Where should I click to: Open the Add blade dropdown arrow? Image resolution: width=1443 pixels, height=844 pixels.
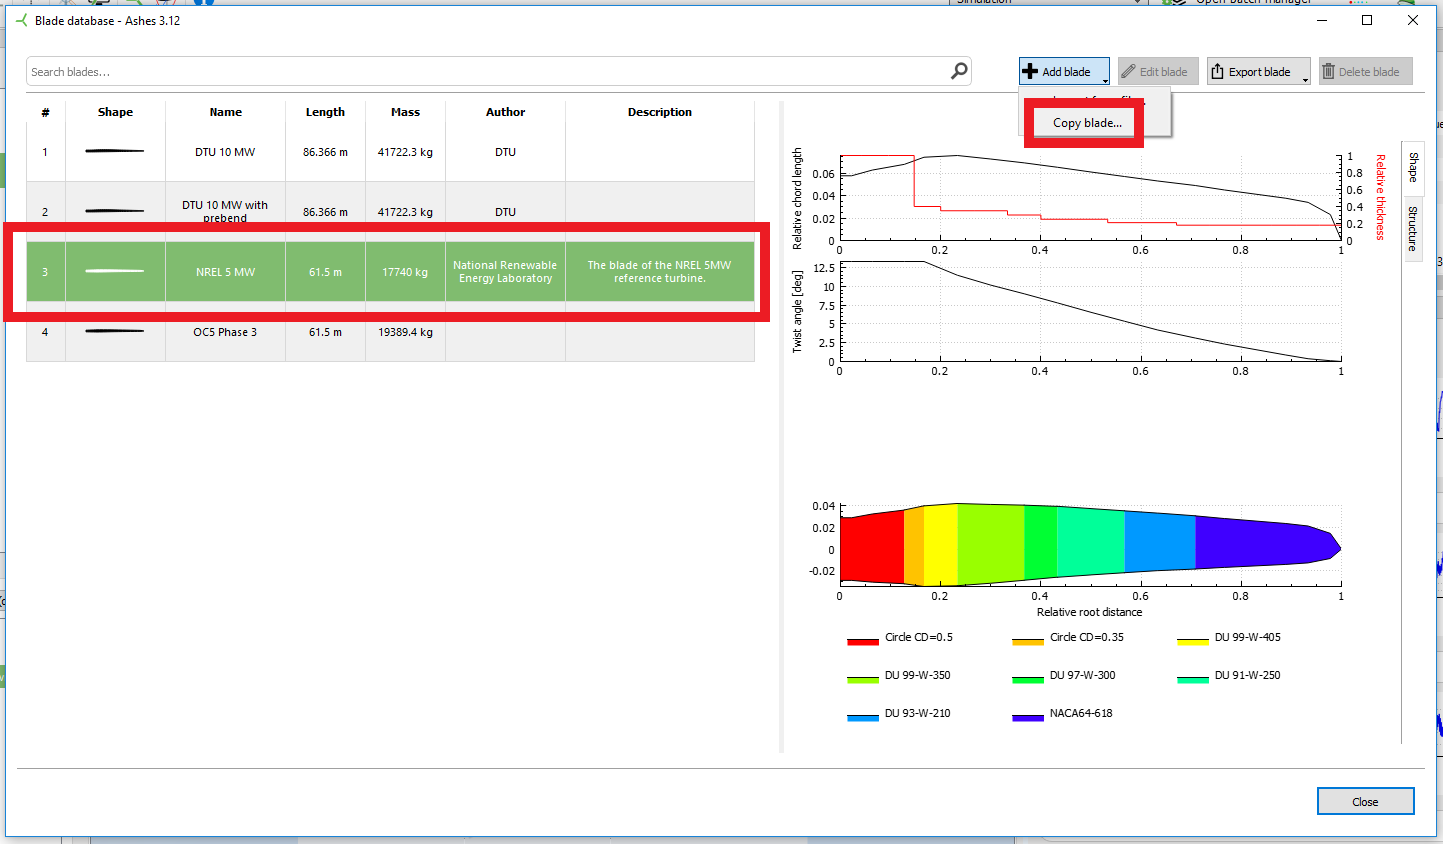(1105, 79)
